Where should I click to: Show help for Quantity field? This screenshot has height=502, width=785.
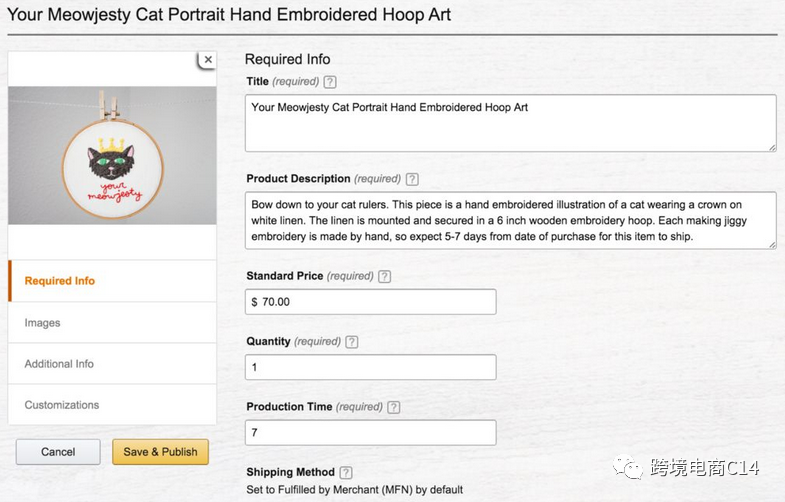tap(351, 342)
